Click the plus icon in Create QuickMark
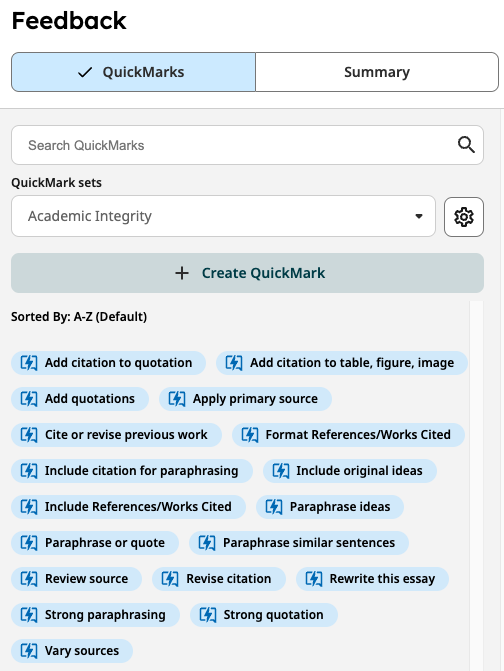Image resolution: width=504 pixels, height=671 pixels. tap(182, 273)
